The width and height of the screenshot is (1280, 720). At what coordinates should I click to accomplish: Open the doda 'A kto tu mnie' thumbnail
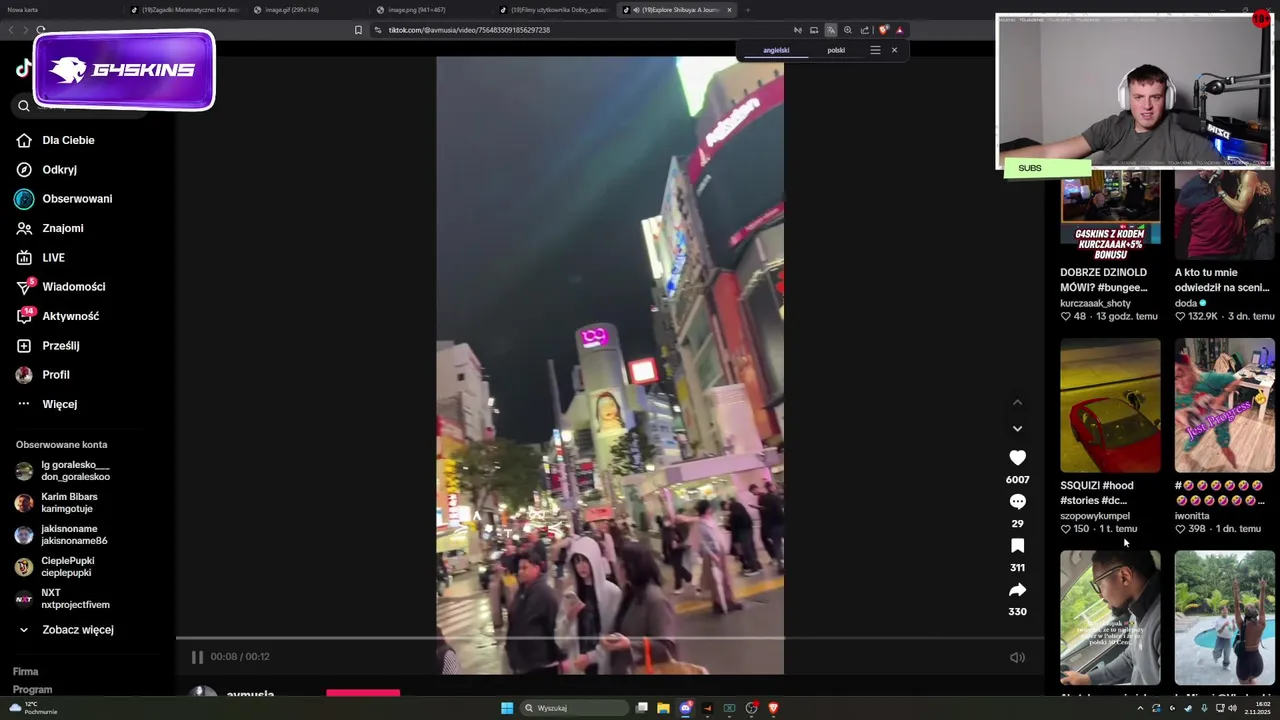coord(1224,215)
